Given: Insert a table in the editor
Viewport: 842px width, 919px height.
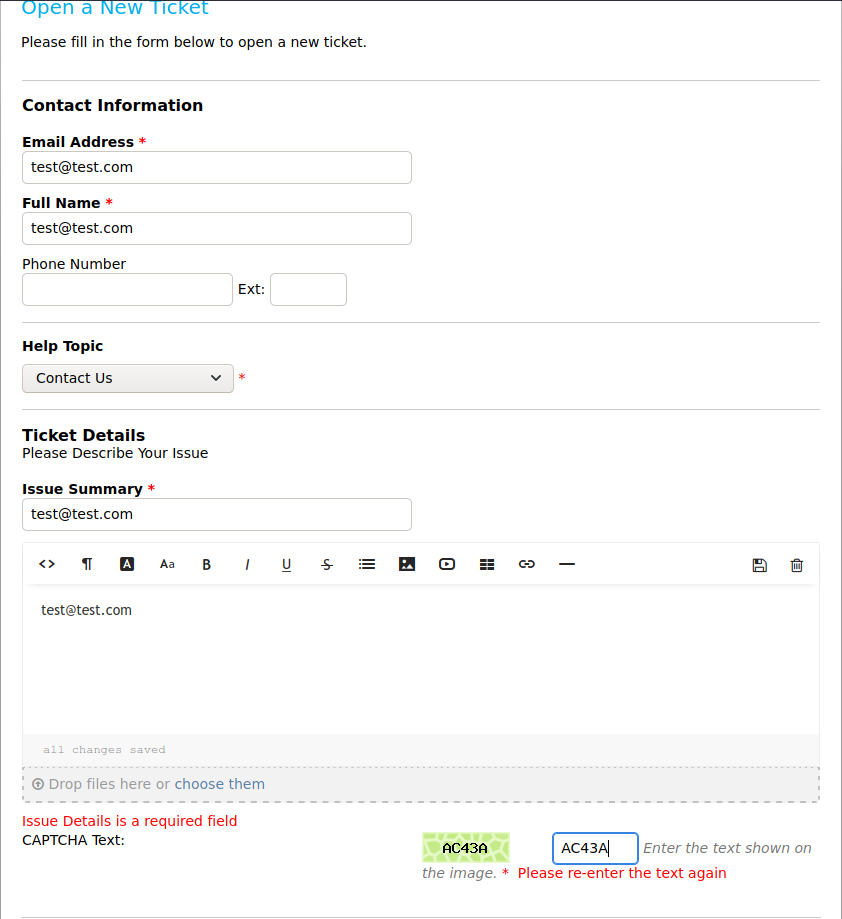Looking at the screenshot, I should 487,564.
